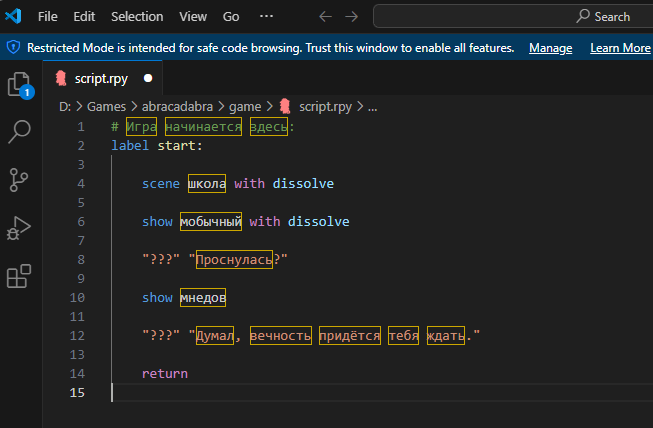Go forward with the right arrow
653x428 pixels.
(x=351, y=17)
